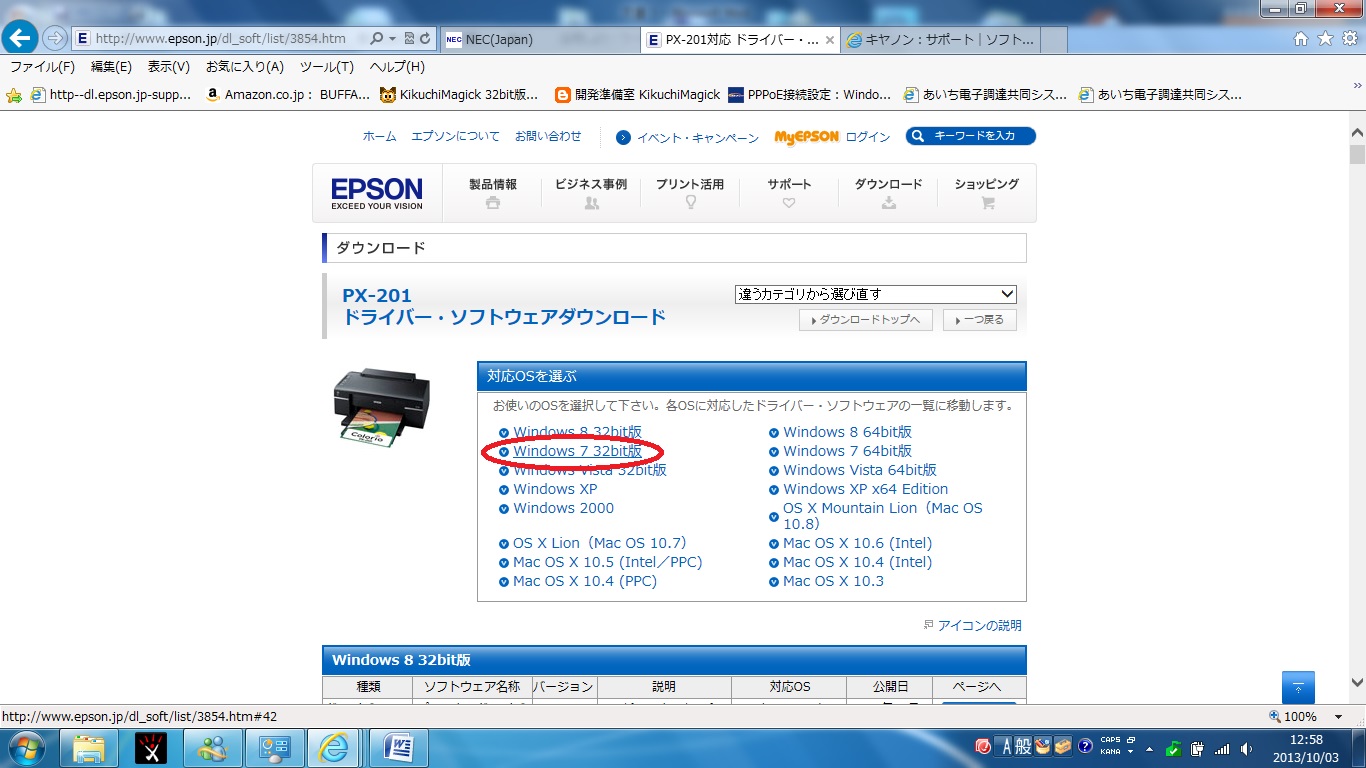The height and width of the screenshot is (768, 1366).
Task: Click the お問い合わせ link
Action: [x=548, y=137]
